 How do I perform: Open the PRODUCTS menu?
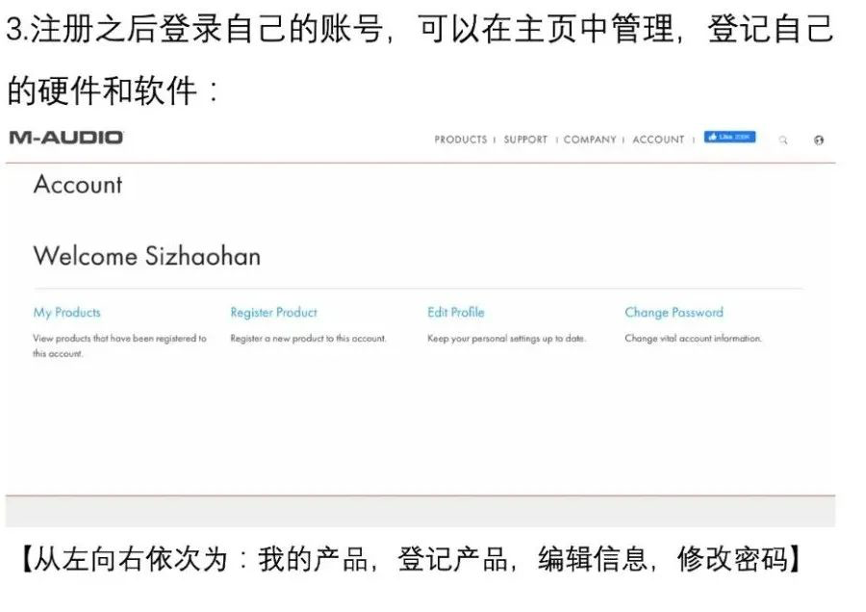(460, 140)
